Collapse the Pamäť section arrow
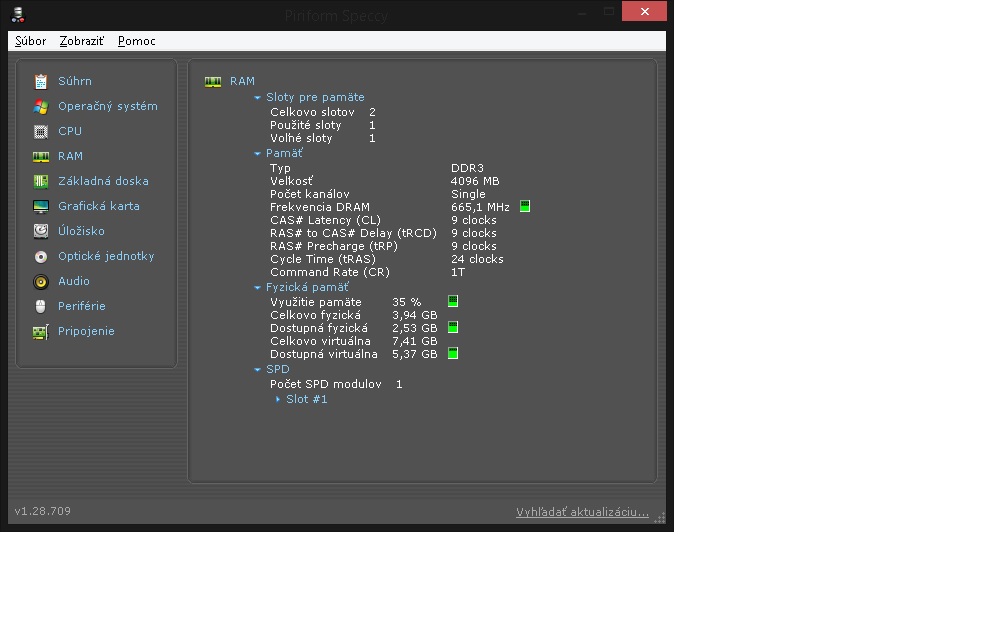Viewport: 1008px width, 630px height. pyautogui.click(x=257, y=154)
